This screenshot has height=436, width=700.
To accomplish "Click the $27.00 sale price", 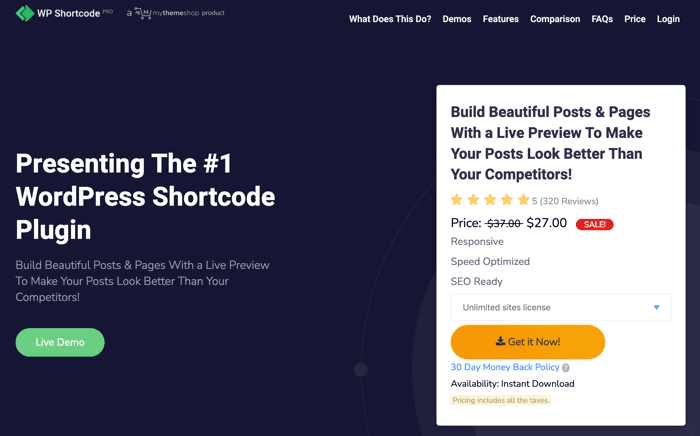I will [546, 223].
